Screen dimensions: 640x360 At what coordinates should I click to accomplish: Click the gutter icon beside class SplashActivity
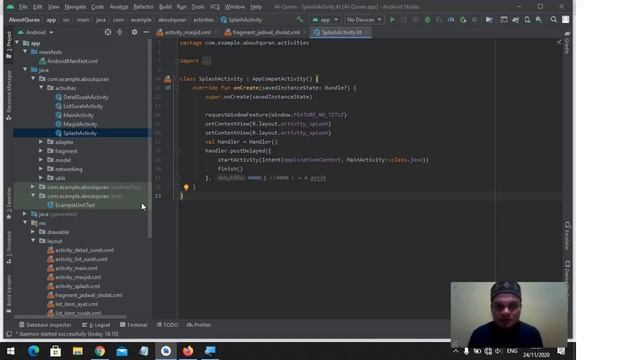[168, 79]
